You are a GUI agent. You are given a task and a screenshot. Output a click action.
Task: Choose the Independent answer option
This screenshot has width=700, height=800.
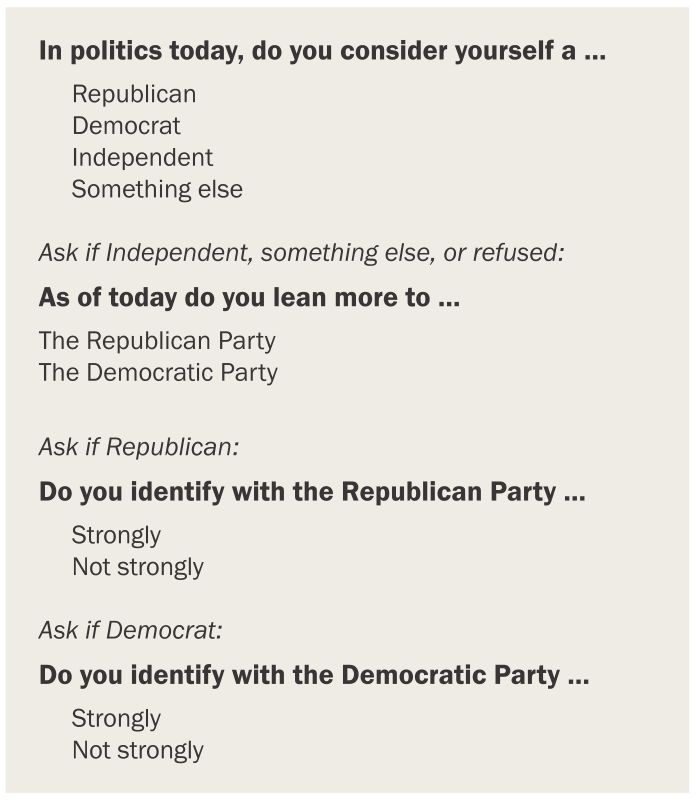point(142,157)
